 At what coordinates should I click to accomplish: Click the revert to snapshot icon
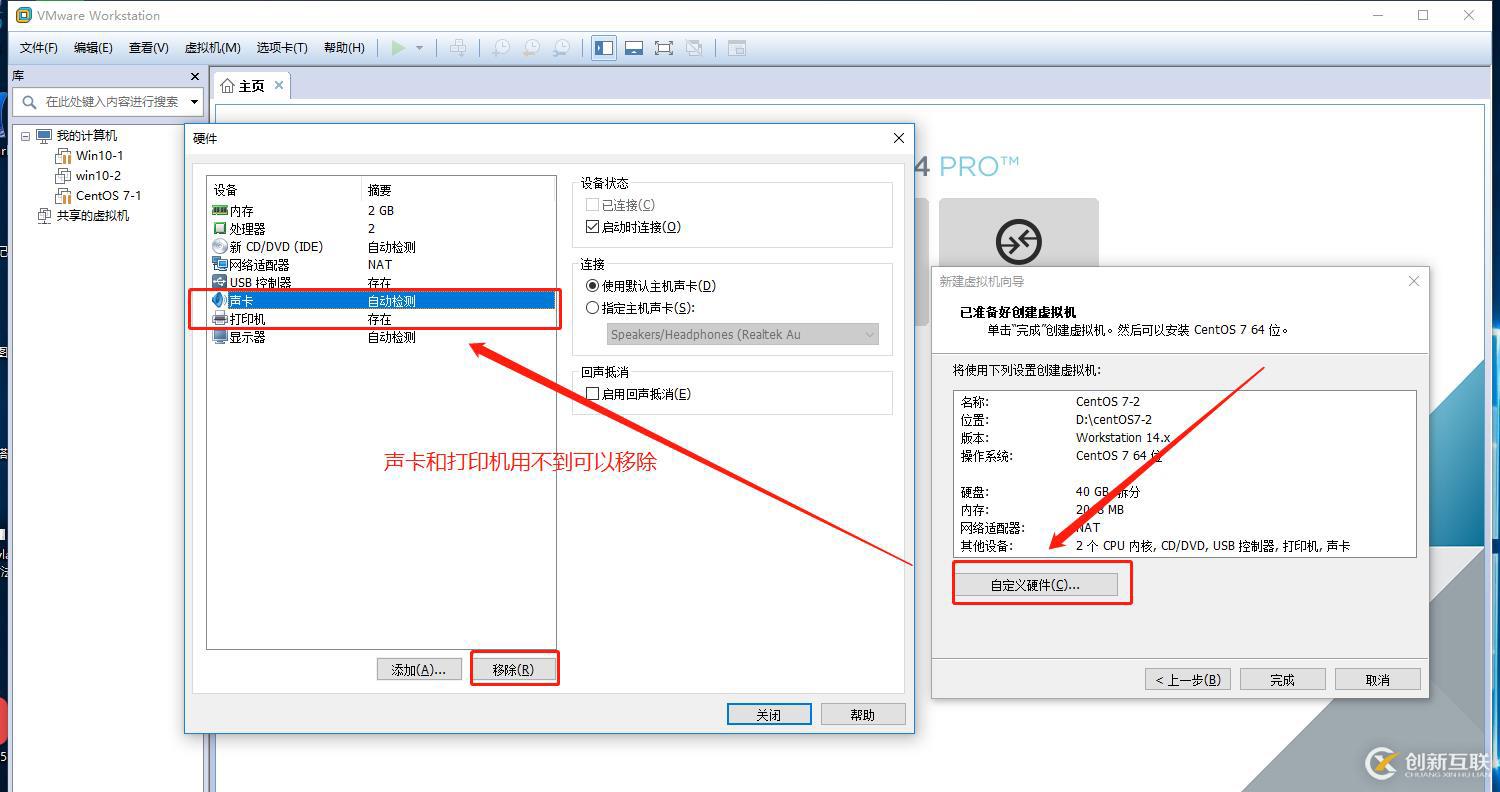(x=532, y=48)
